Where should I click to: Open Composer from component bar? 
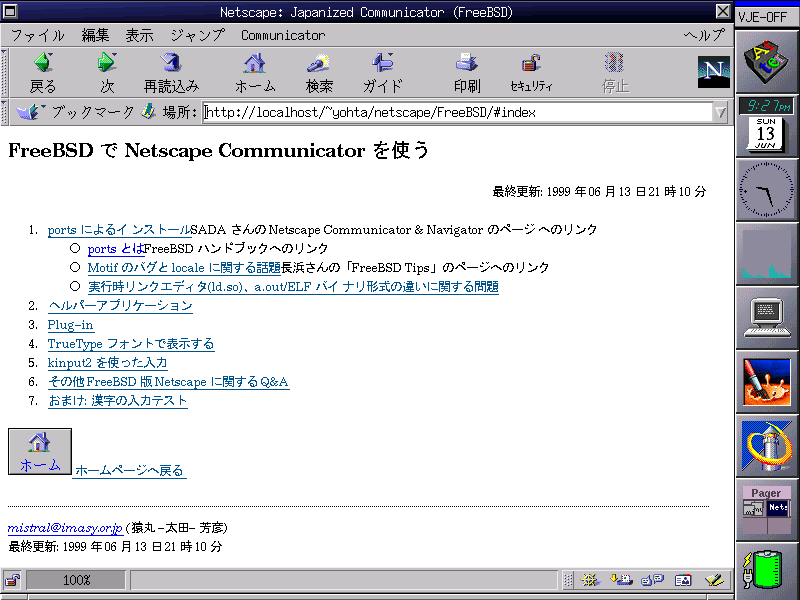click(714, 580)
